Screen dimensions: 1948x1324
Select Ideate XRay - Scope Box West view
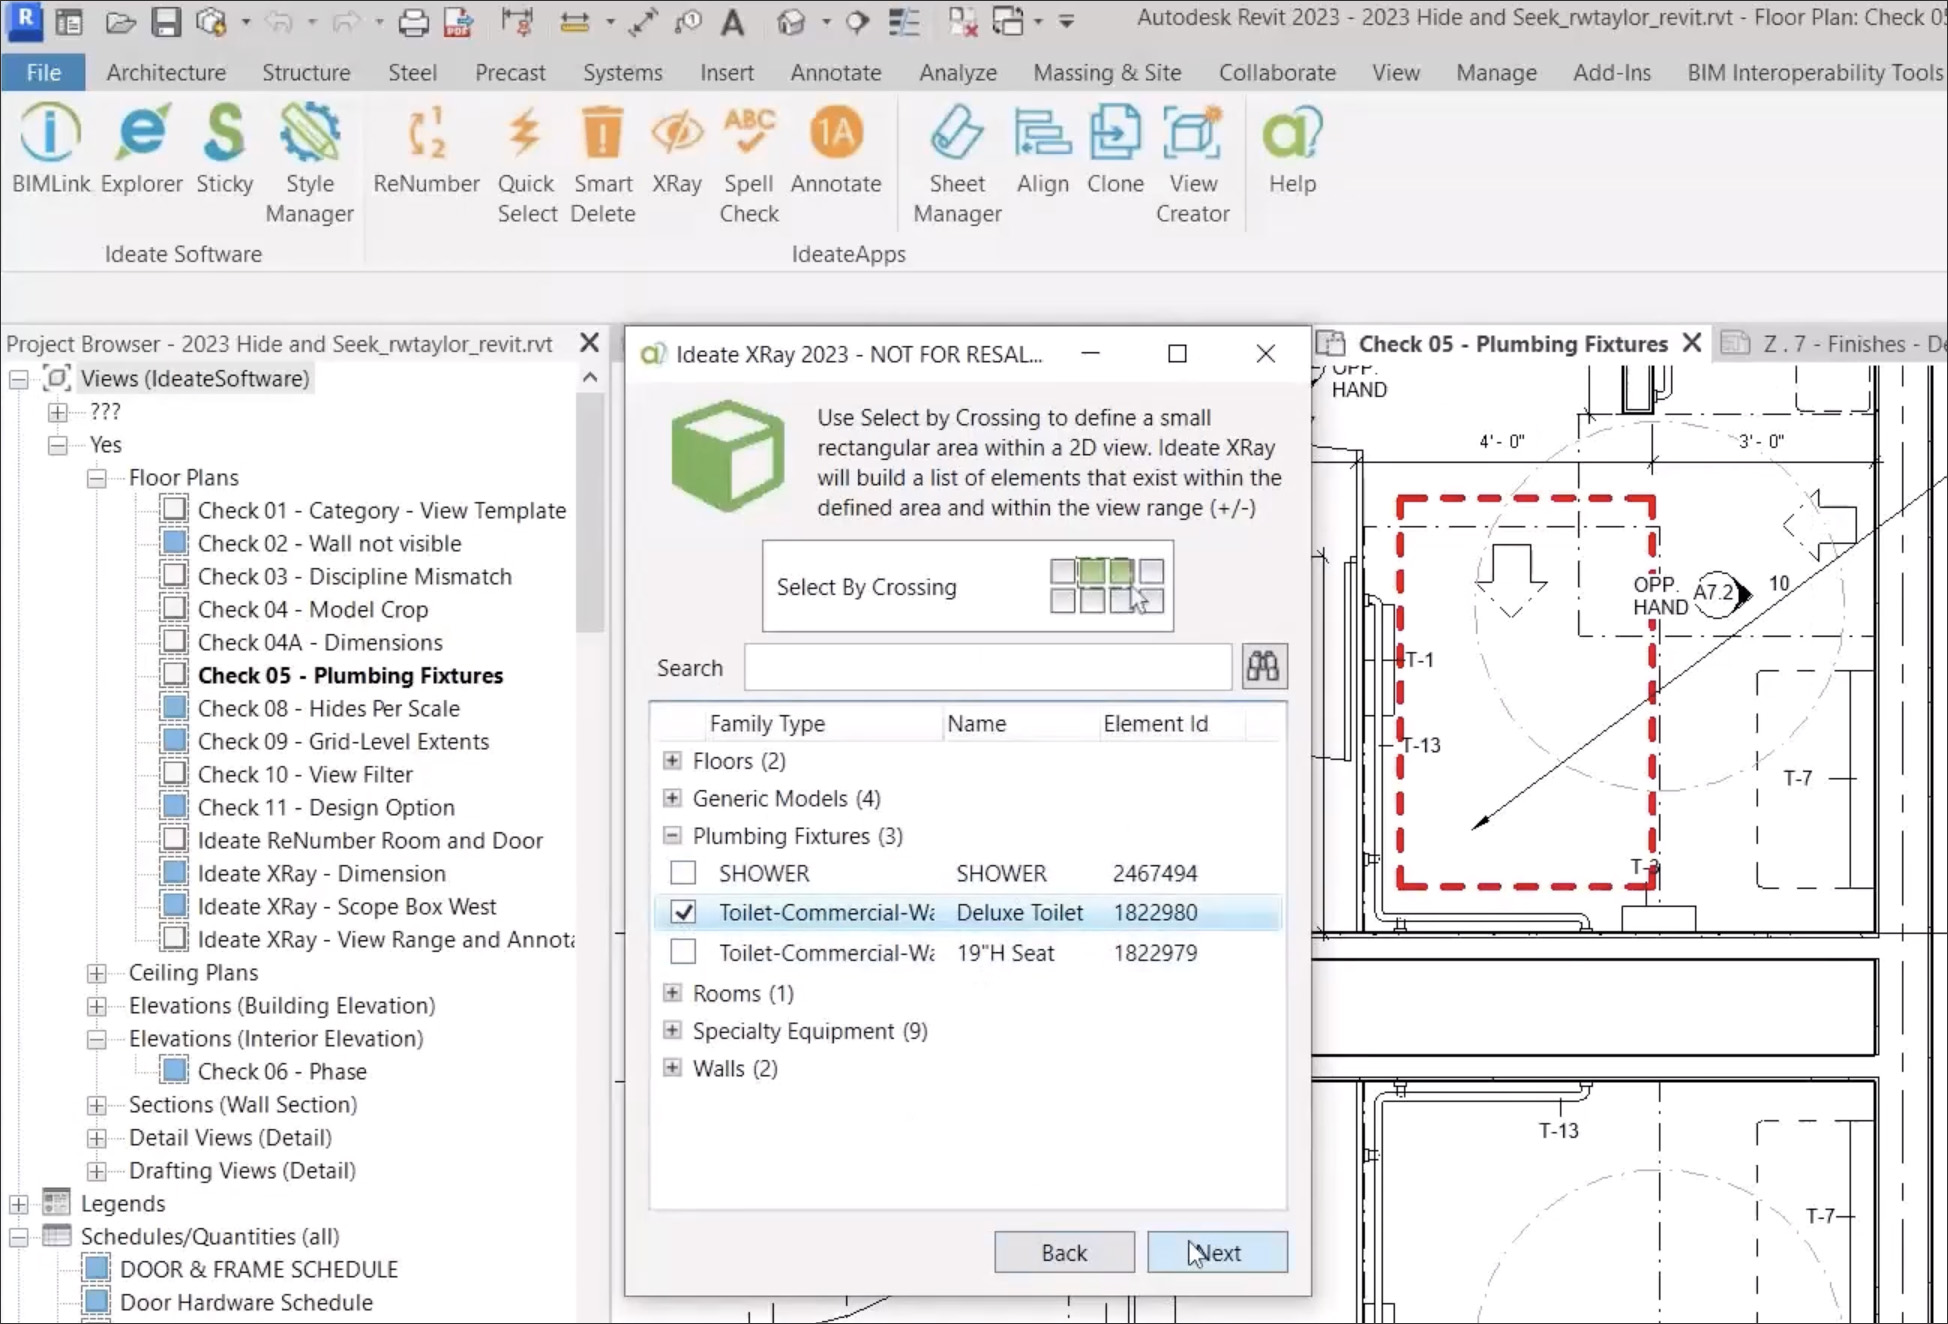pos(346,906)
